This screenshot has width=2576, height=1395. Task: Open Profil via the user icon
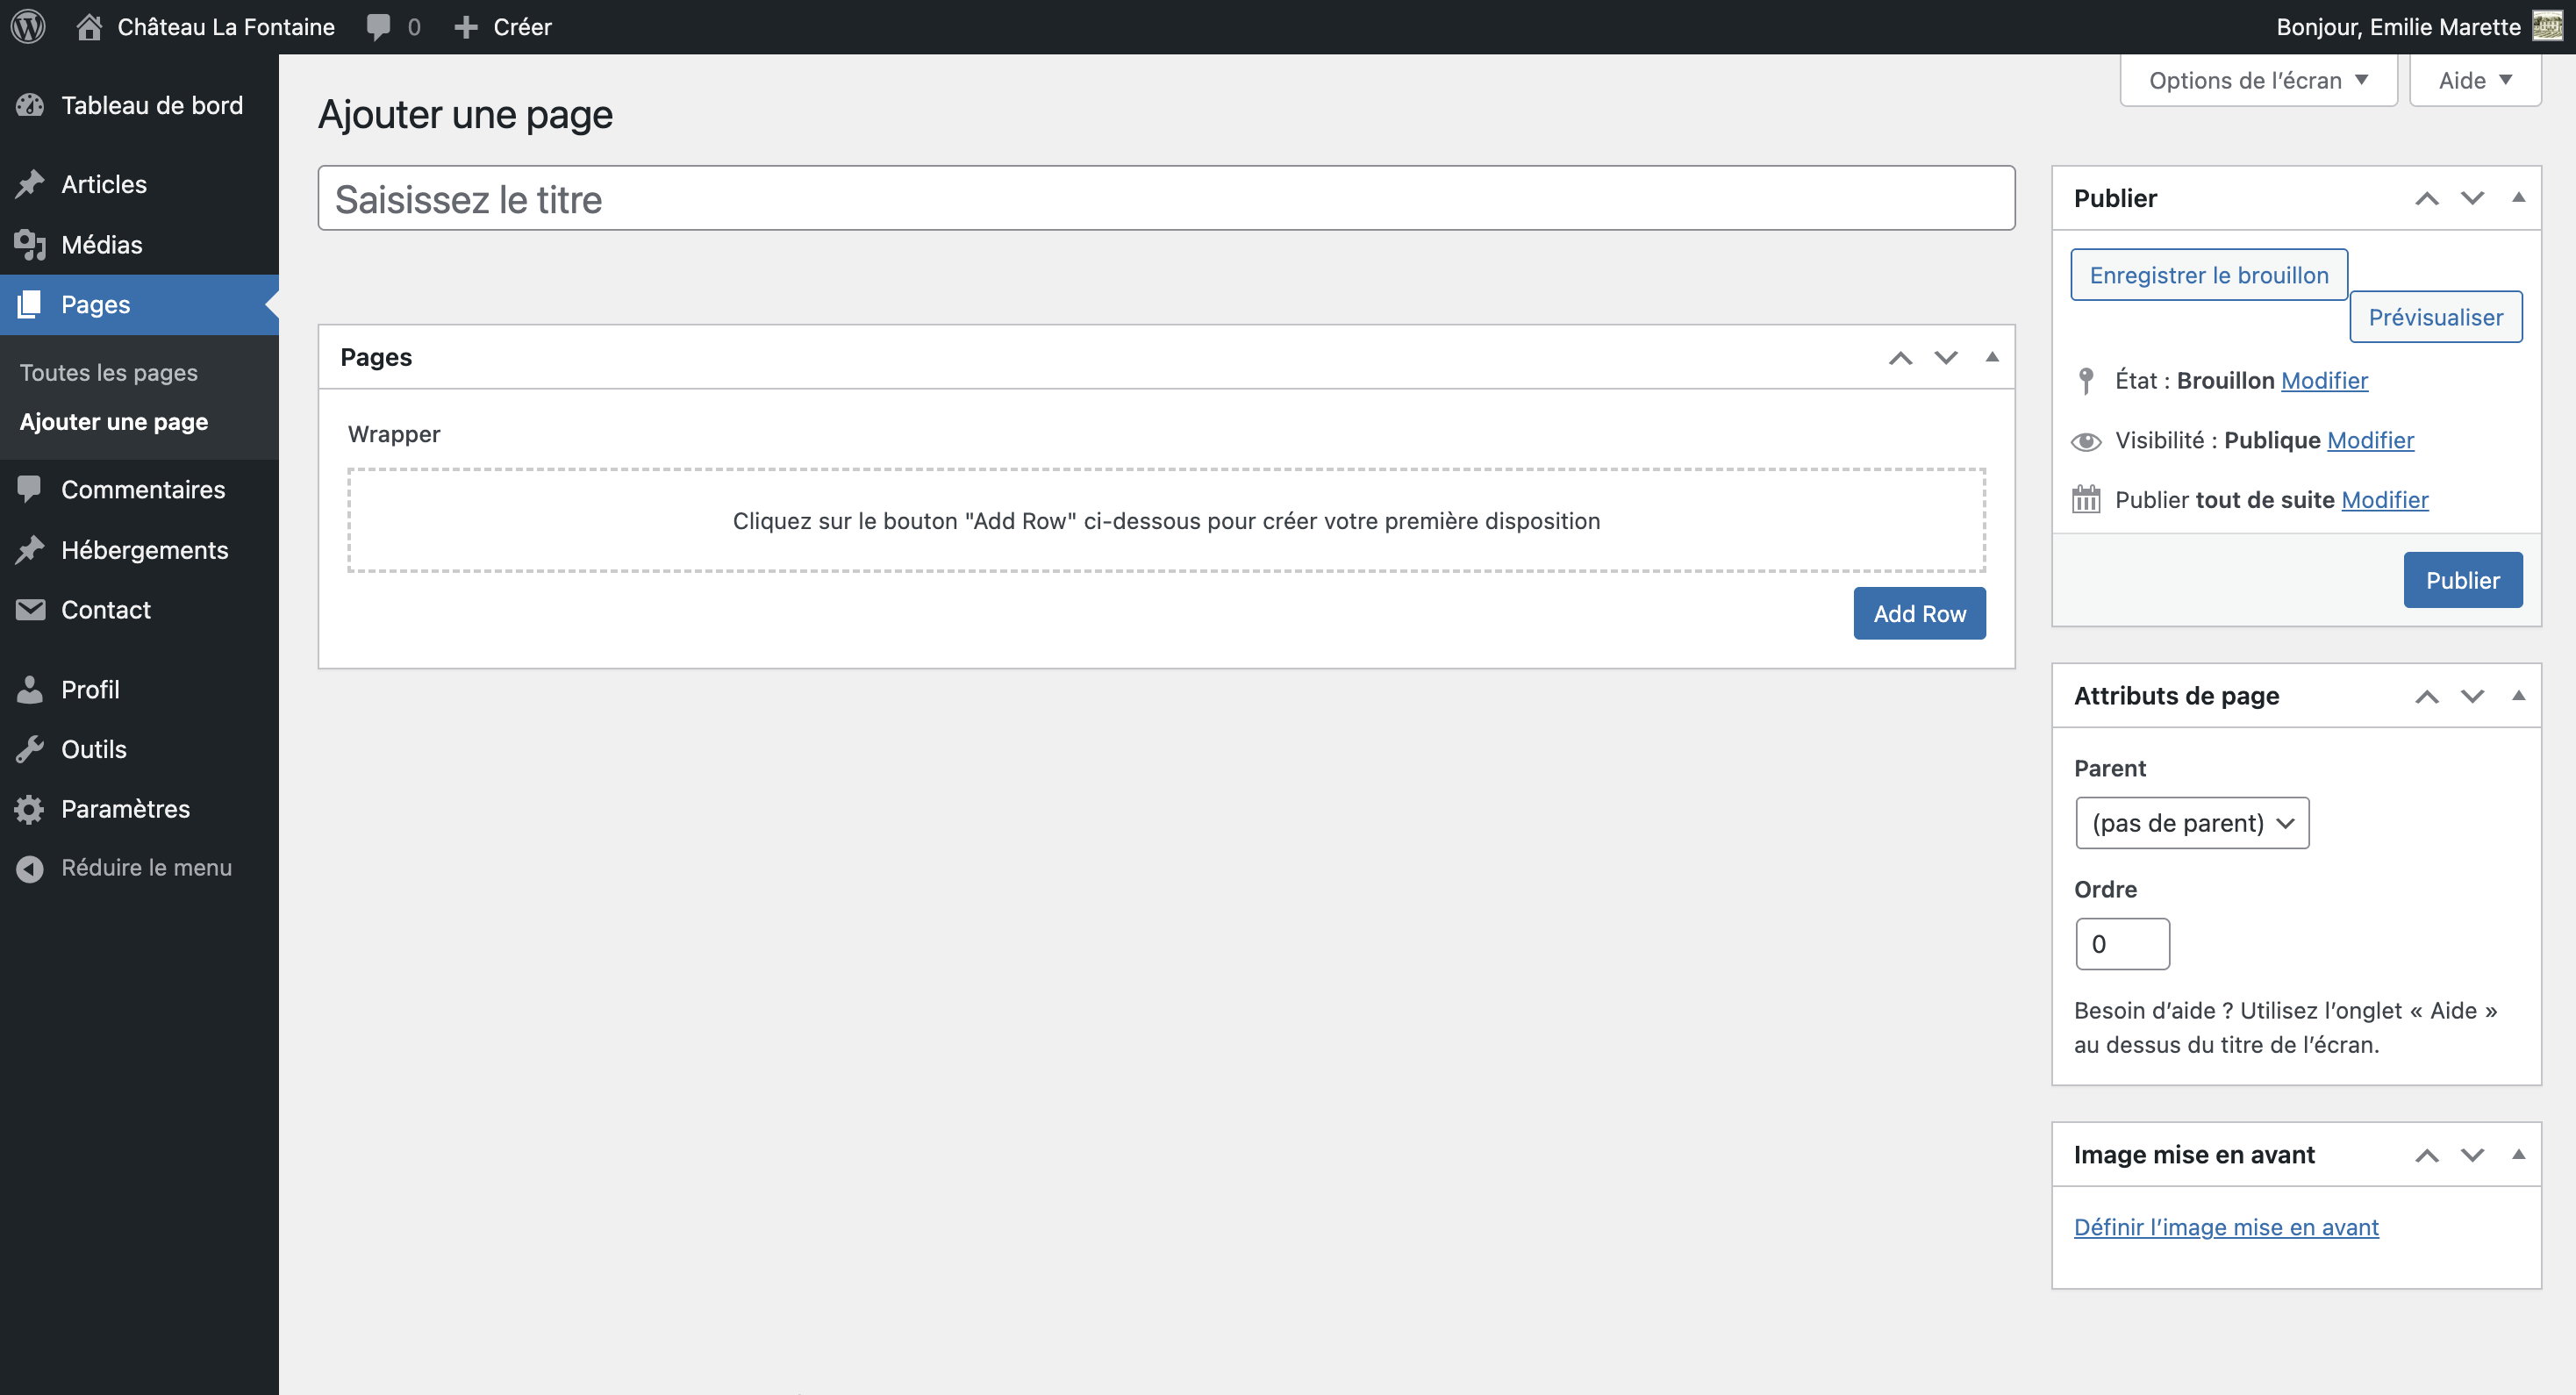pos(28,689)
